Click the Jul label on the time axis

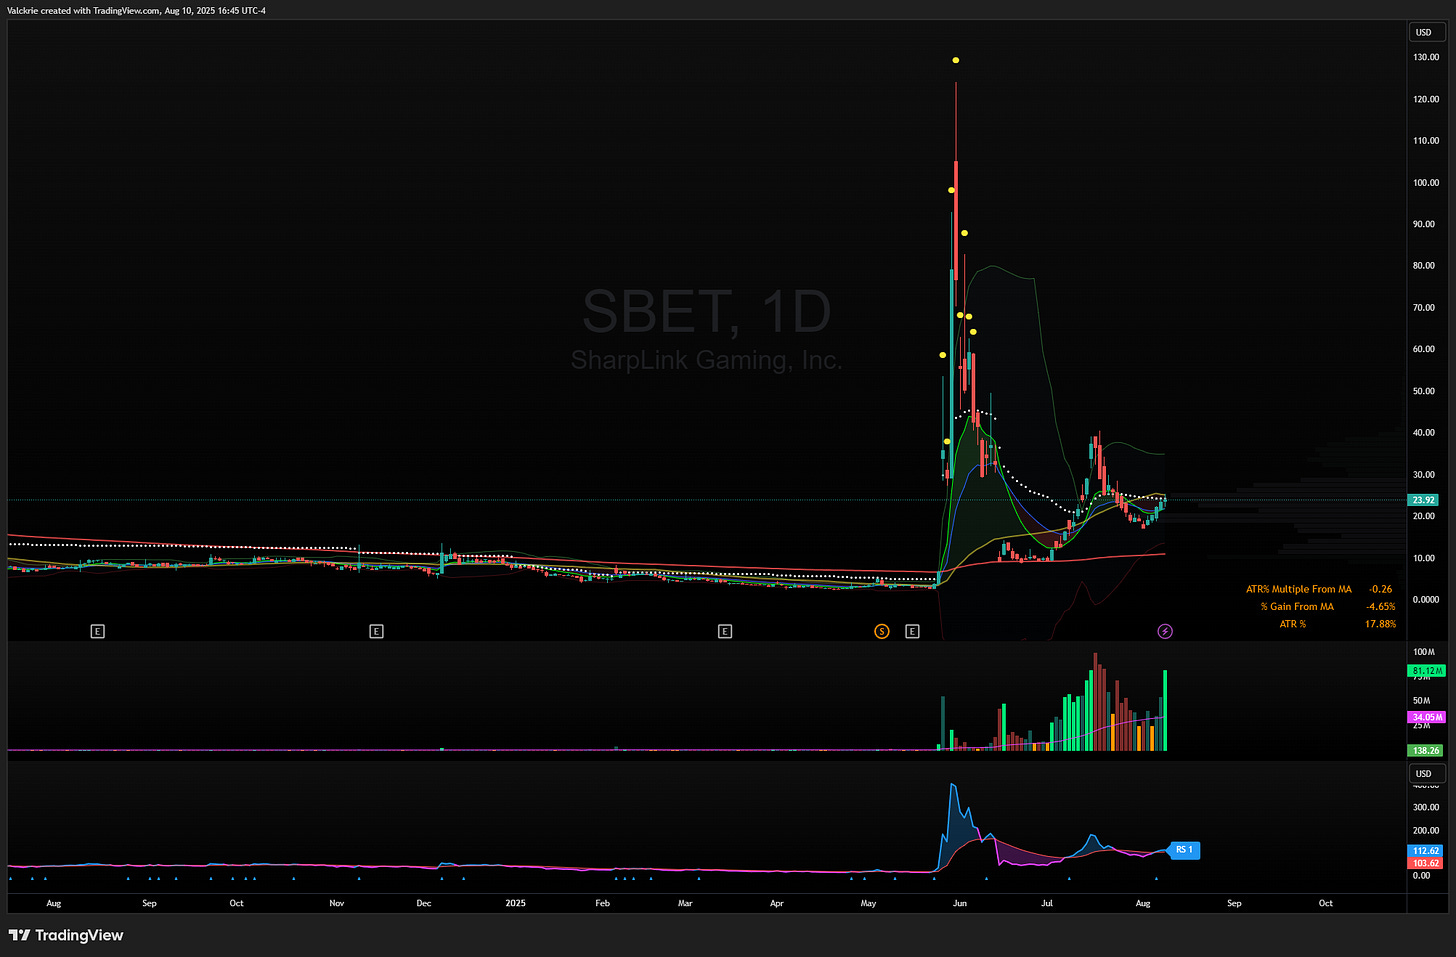point(1047,903)
